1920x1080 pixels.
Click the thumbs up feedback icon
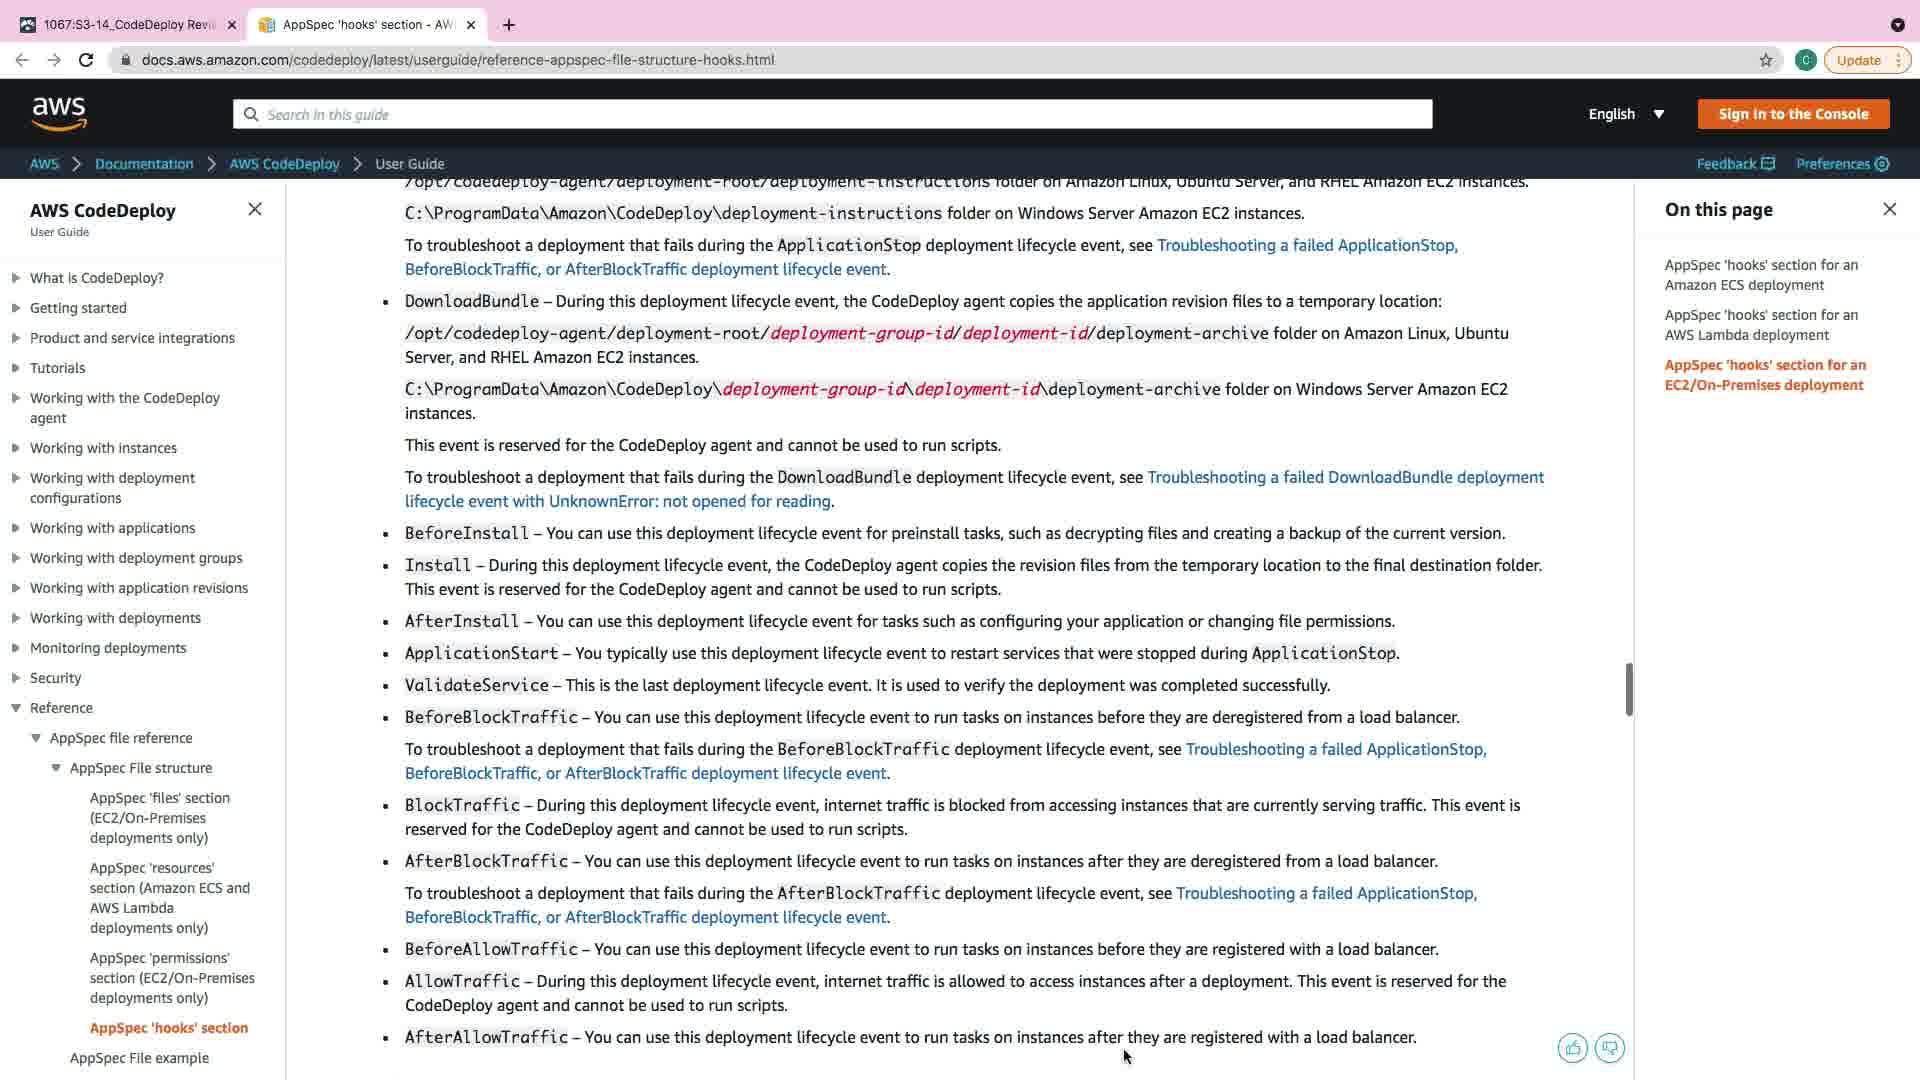(x=1572, y=1048)
